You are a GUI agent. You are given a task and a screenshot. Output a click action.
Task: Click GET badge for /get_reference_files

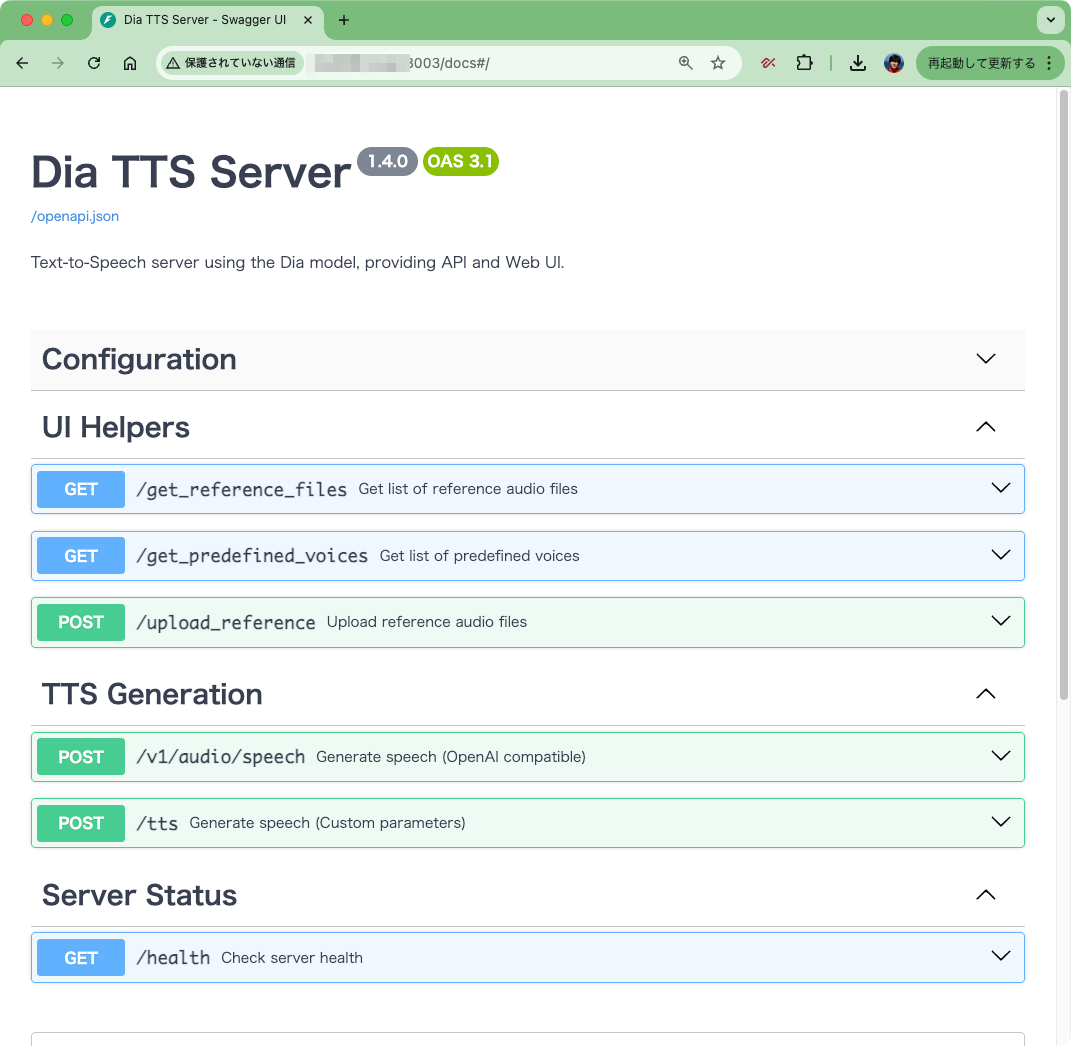[81, 489]
